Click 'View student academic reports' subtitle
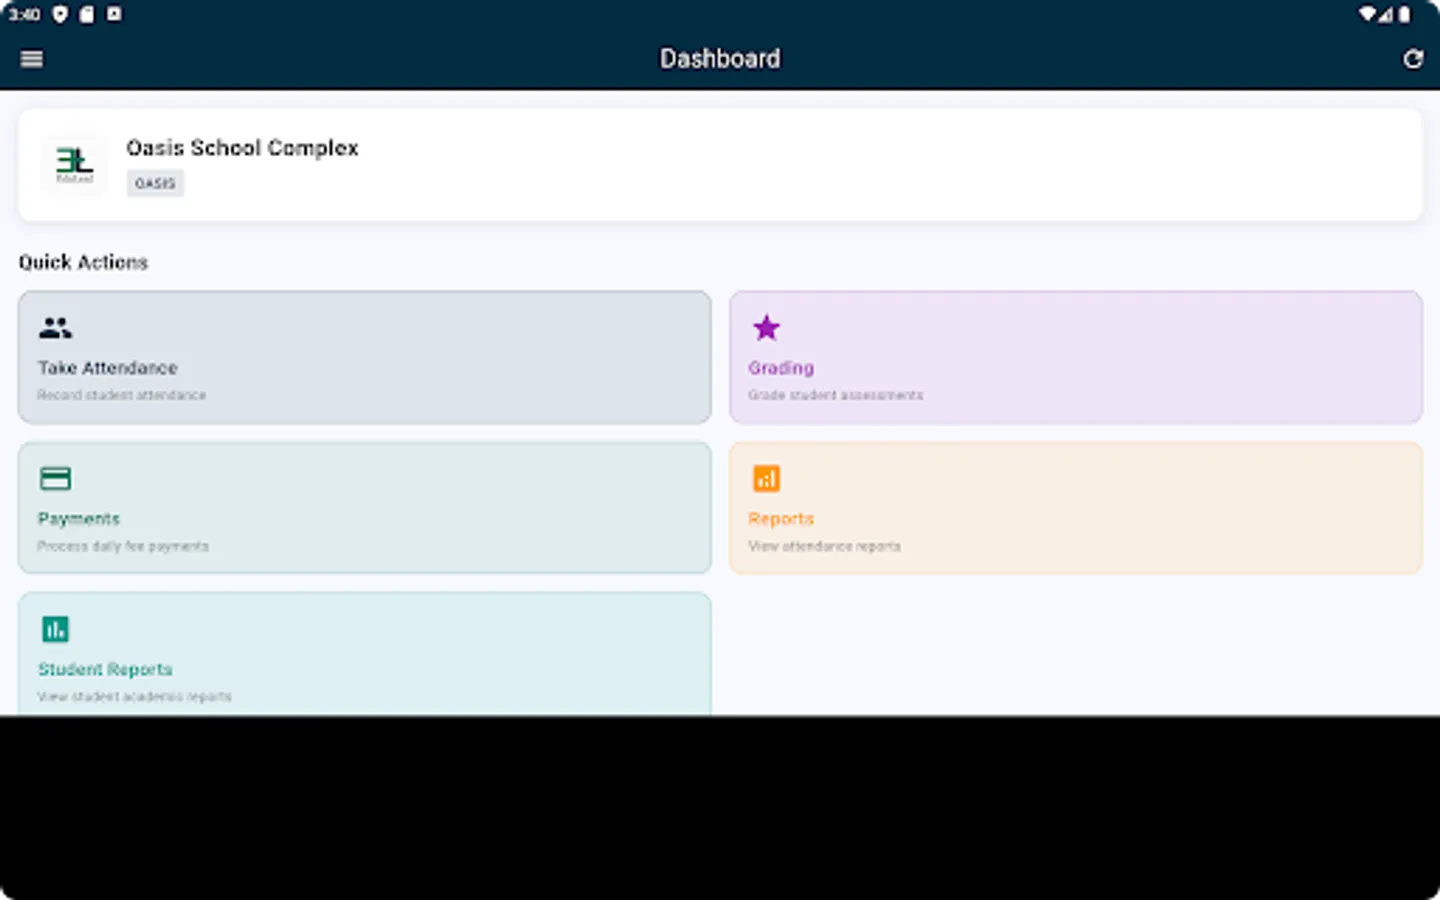 tap(135, 696)
